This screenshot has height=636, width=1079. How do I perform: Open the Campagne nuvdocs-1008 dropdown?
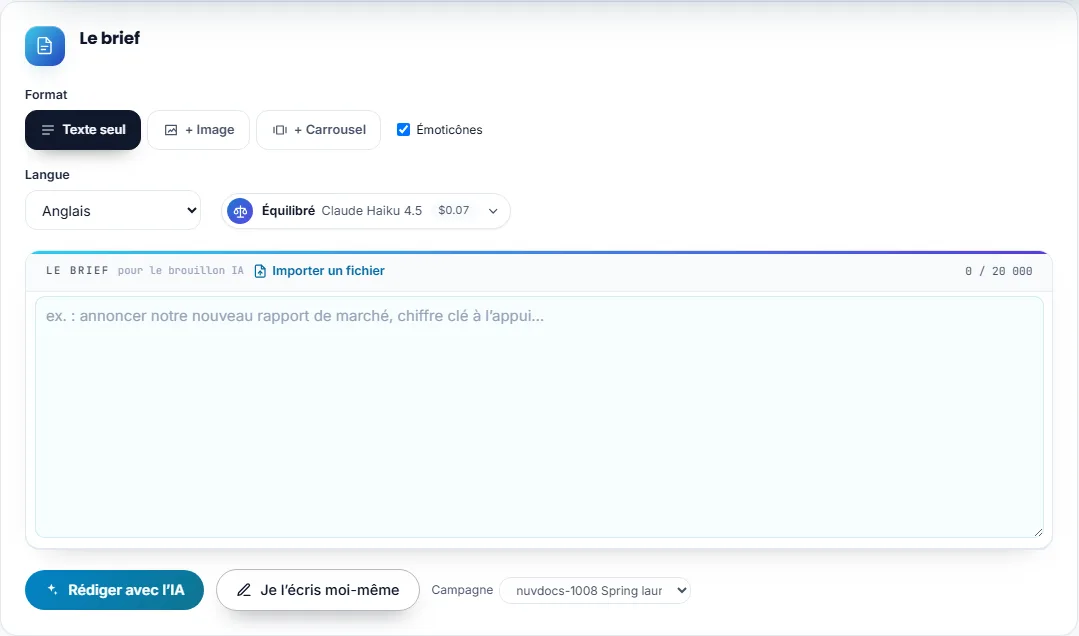coord(595,591)
